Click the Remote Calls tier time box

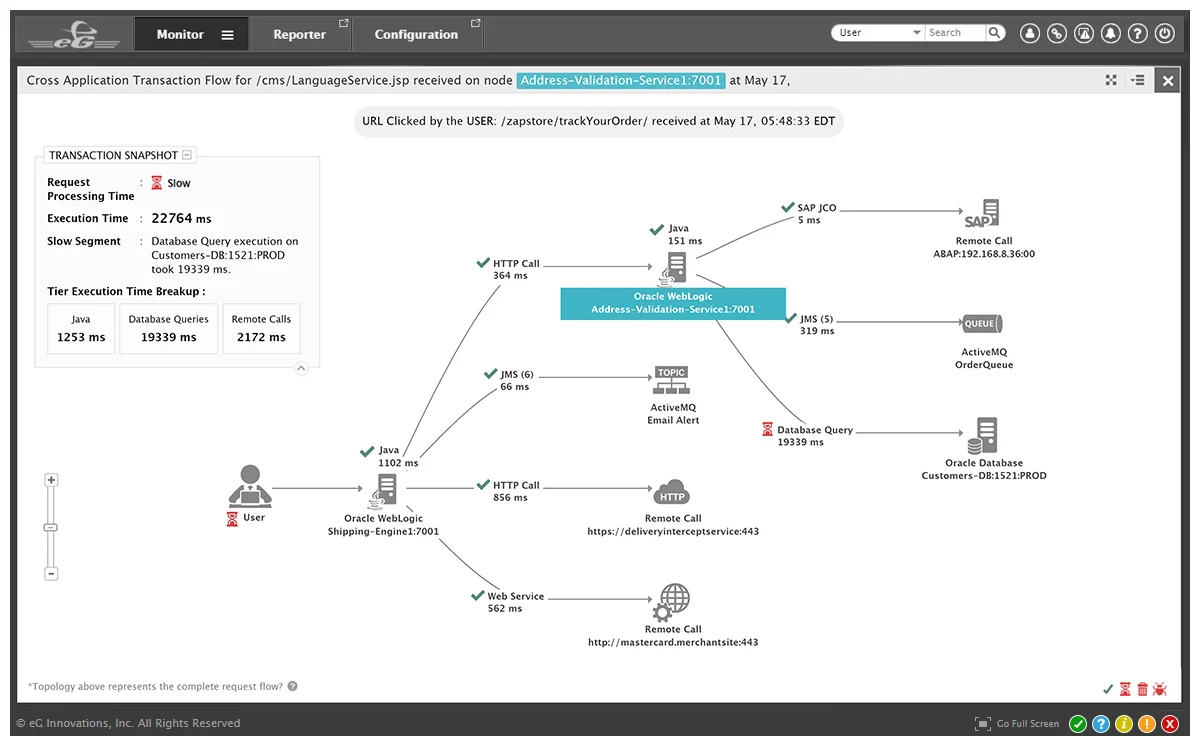(261, 329)
